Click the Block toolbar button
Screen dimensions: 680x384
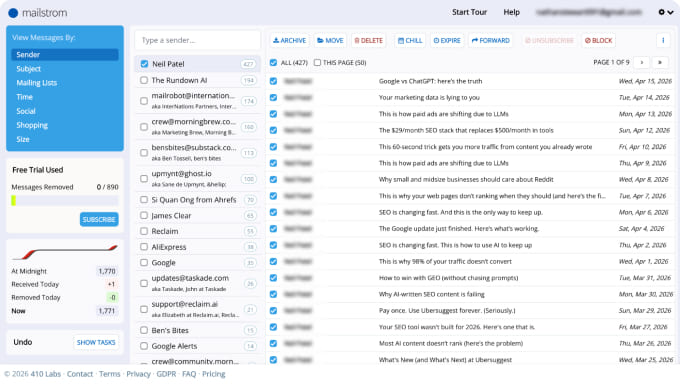click(598, 40)
